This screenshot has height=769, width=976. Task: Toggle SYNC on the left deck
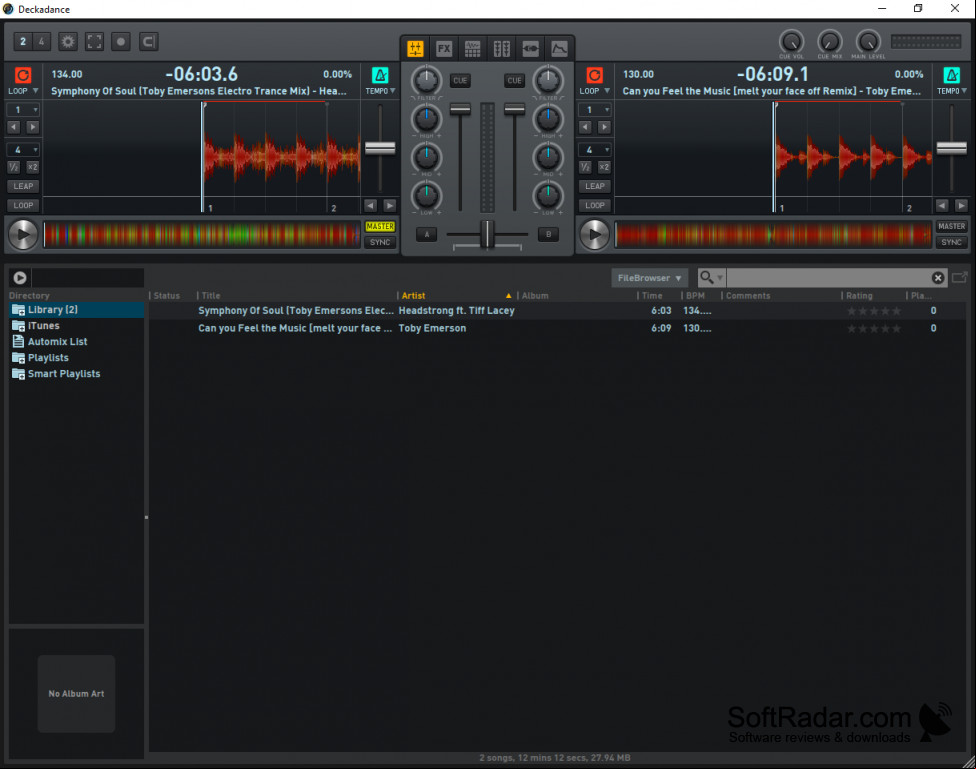point(380,242)
